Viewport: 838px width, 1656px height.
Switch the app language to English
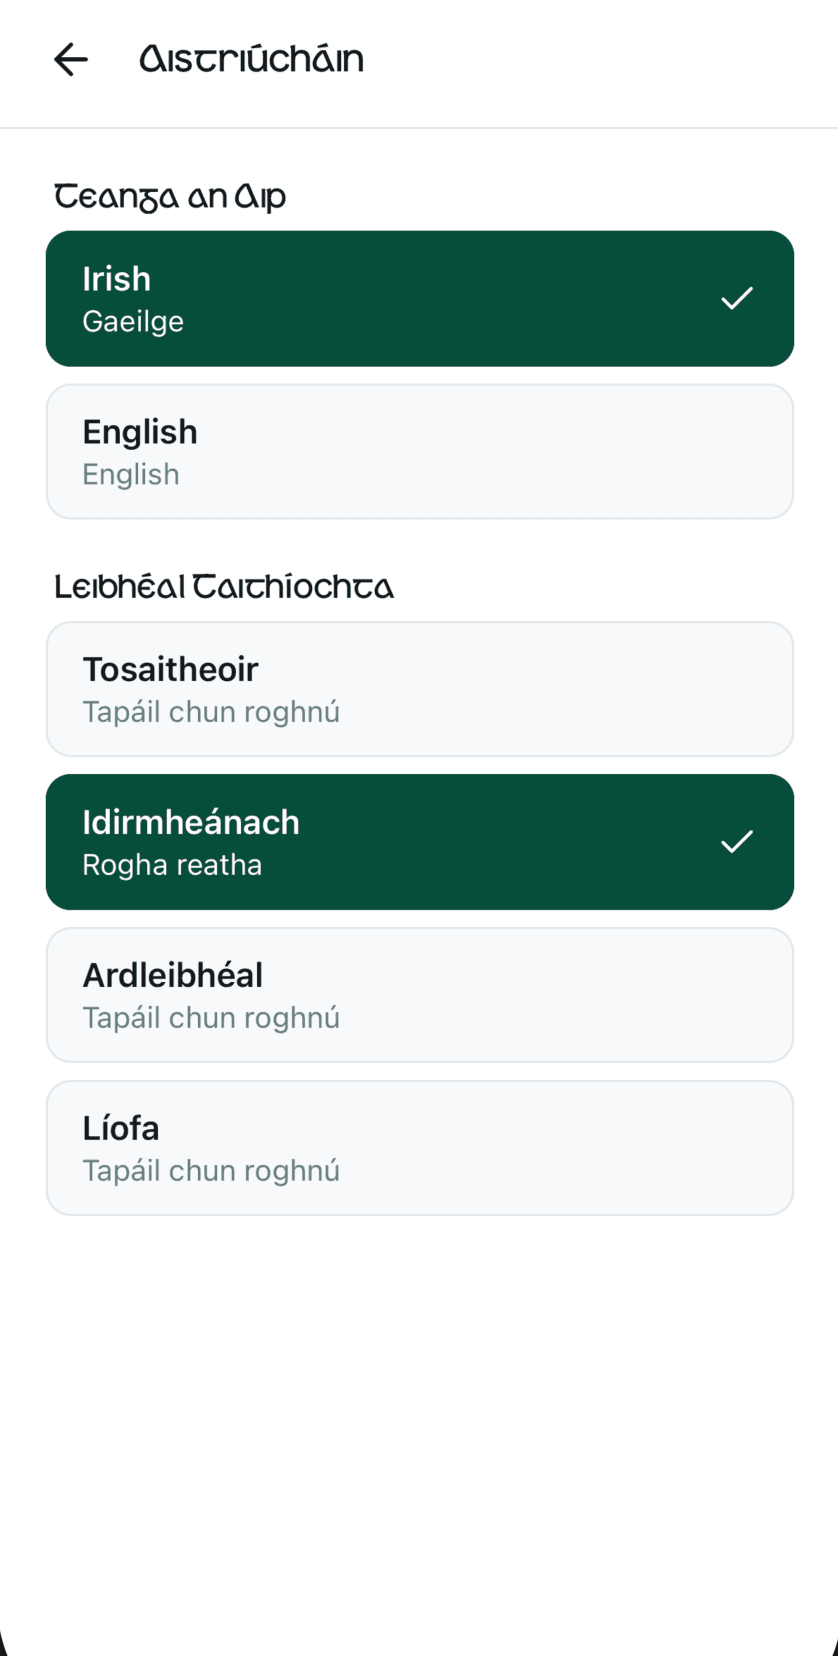(x=420, y=452)
